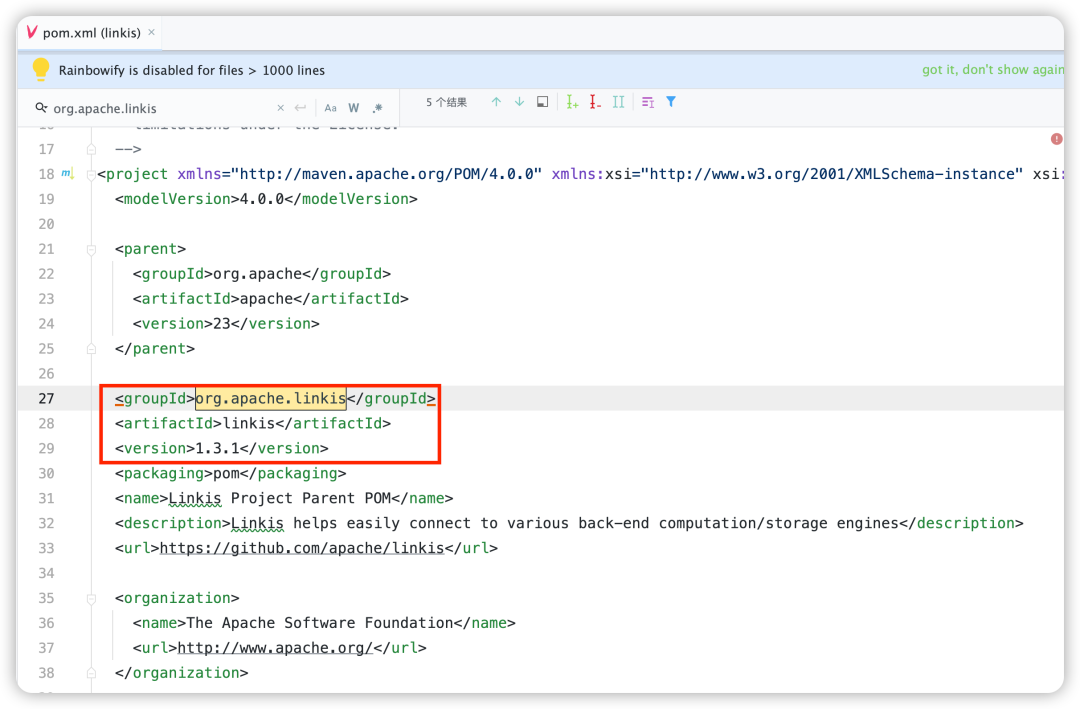Click 'got it, don't show again' link
The width and height of the screenshot is (1080, 709).
pyautogui.click(x=993, y=70)
